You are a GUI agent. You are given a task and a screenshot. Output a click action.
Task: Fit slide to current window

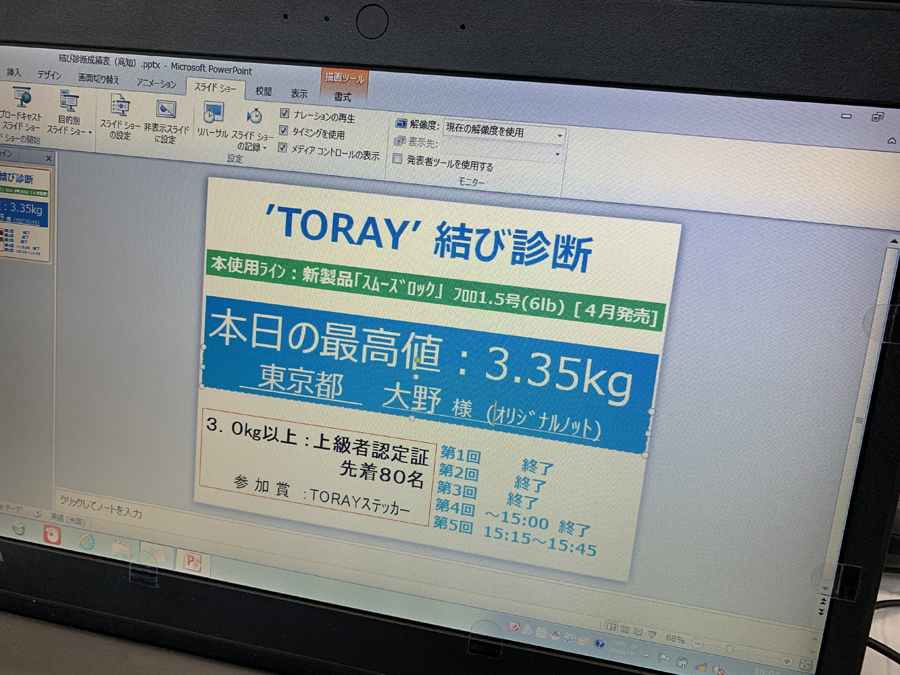coord(806,664)
